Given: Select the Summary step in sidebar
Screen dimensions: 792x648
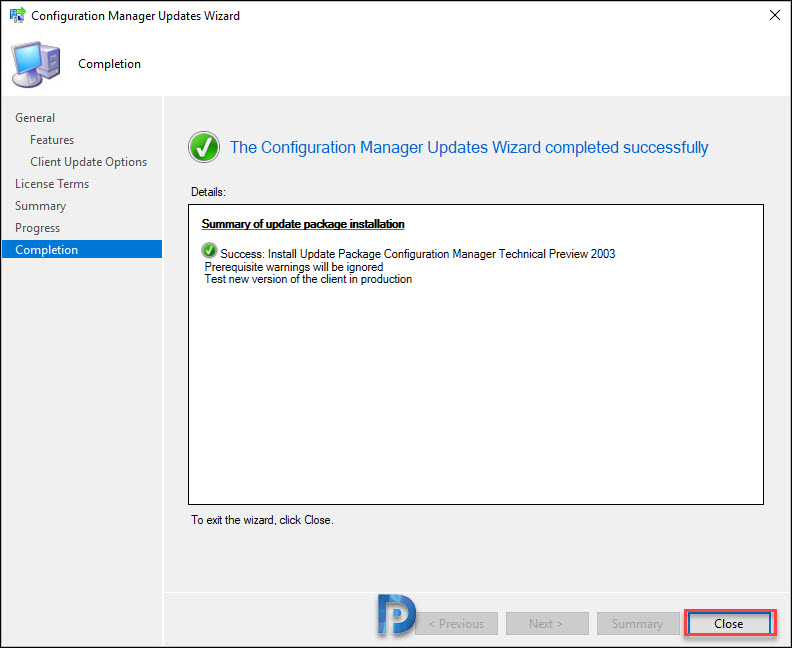Looking at the screenshot, I should click(x=40, y=206).
